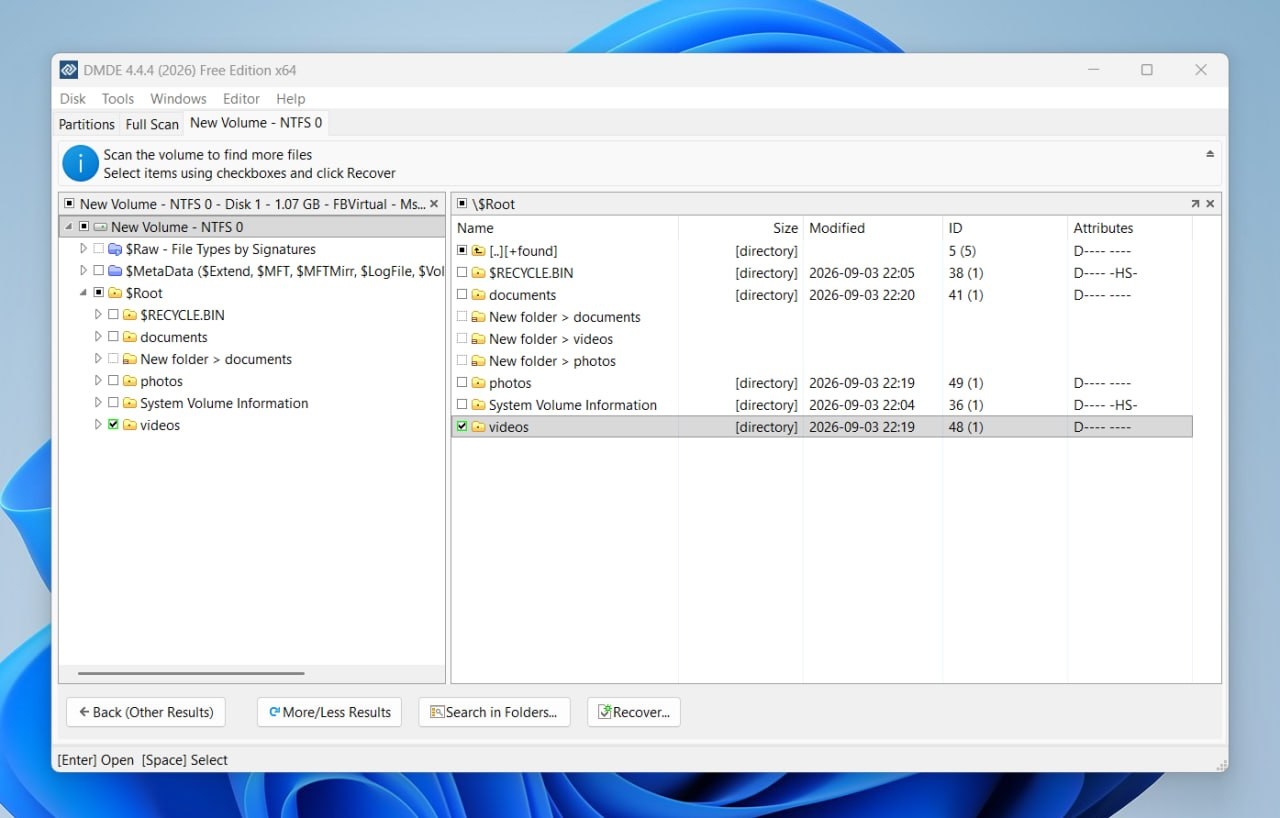
Task: Select the New Volume - NTFS 0 tab
Action: pyautogui.click(x=256, y=123)
